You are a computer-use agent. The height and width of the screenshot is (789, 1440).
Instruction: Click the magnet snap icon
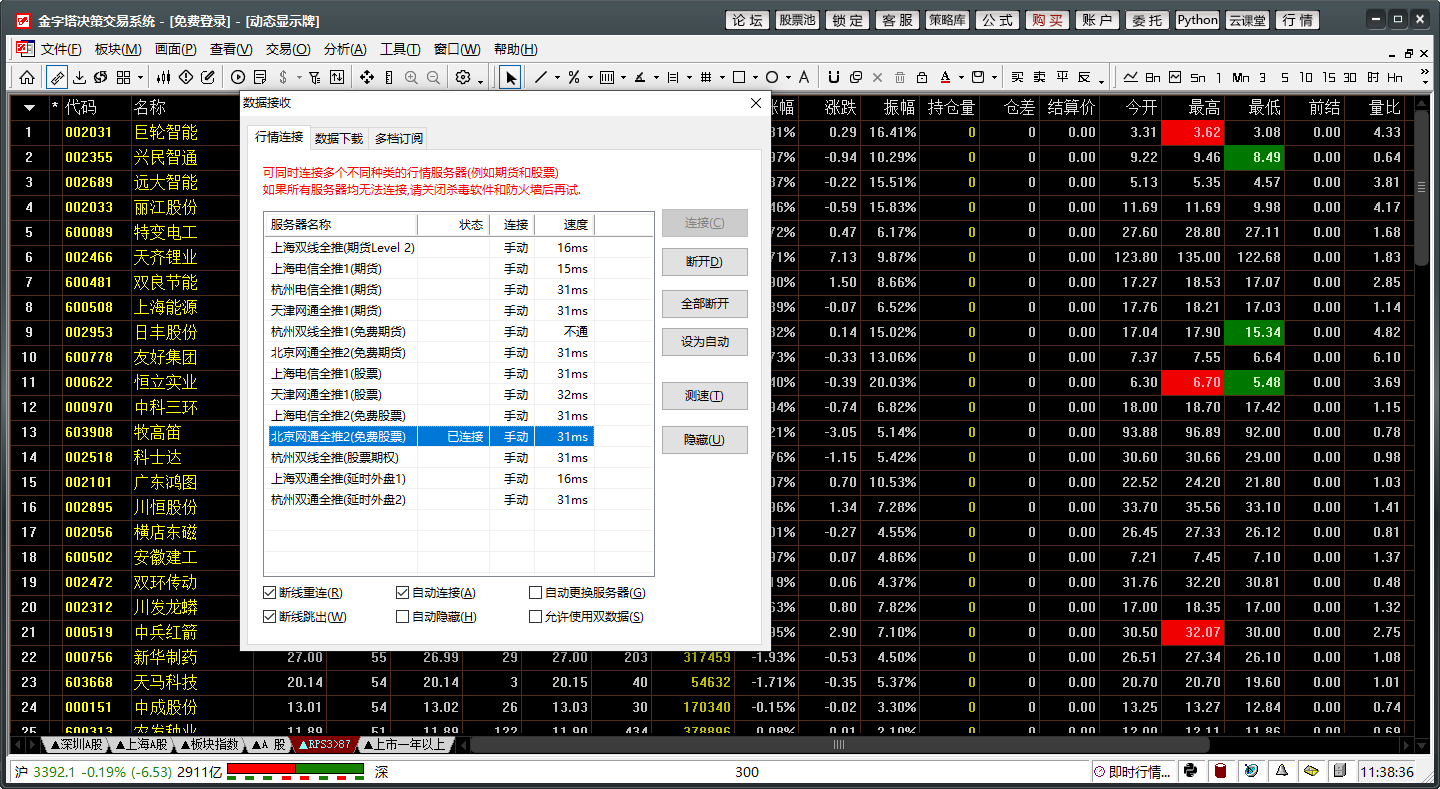[834, 77]
